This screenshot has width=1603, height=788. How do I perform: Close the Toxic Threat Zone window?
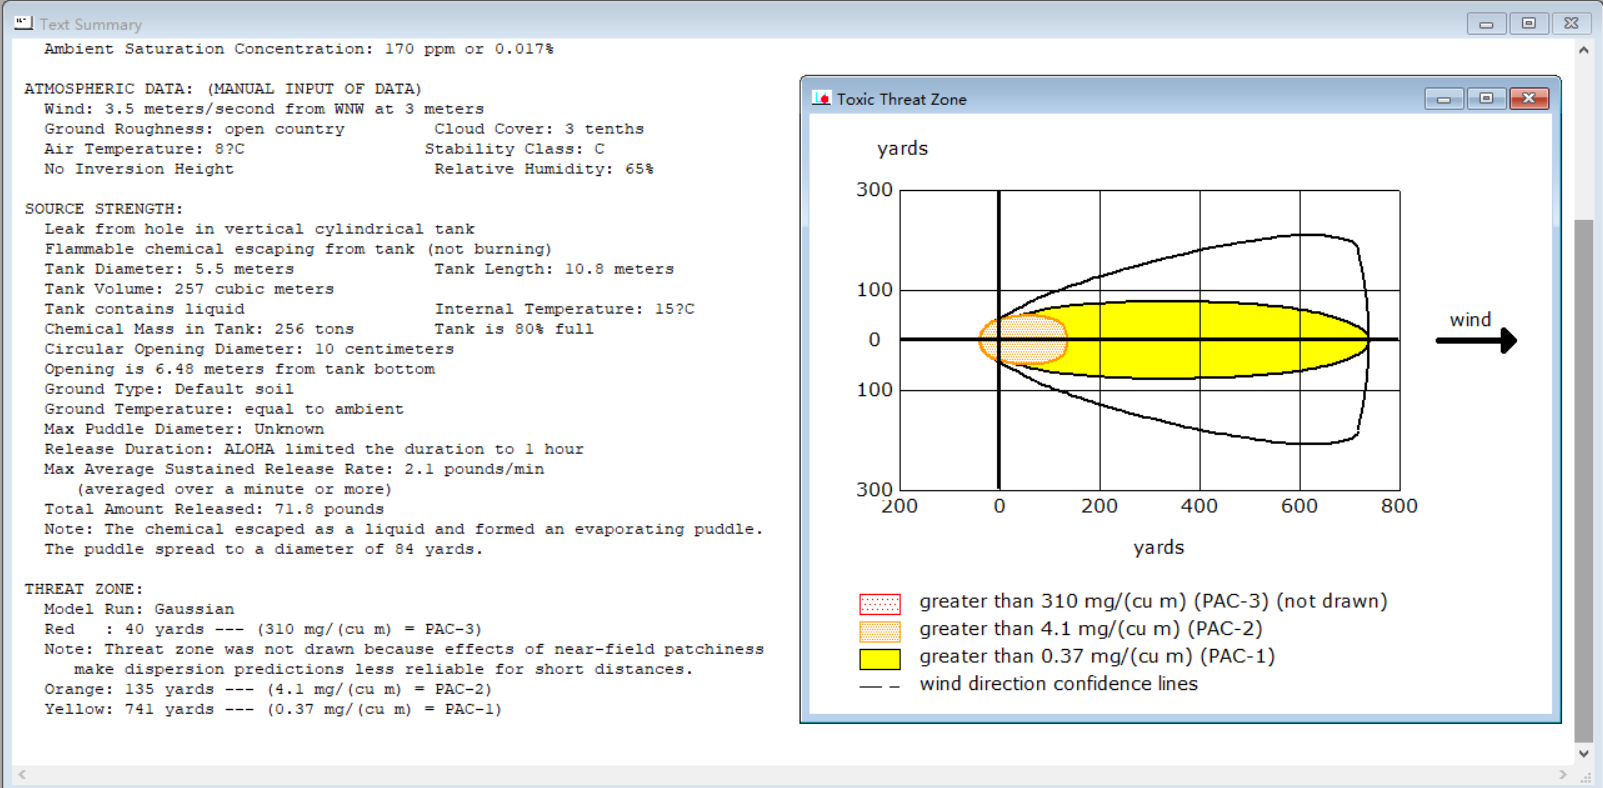point(1529,98)
